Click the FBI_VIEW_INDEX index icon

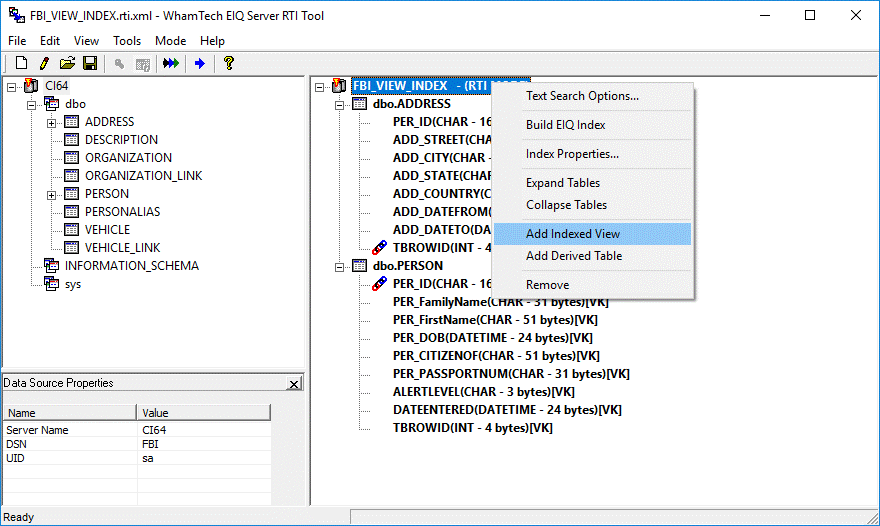coord(339,86)
